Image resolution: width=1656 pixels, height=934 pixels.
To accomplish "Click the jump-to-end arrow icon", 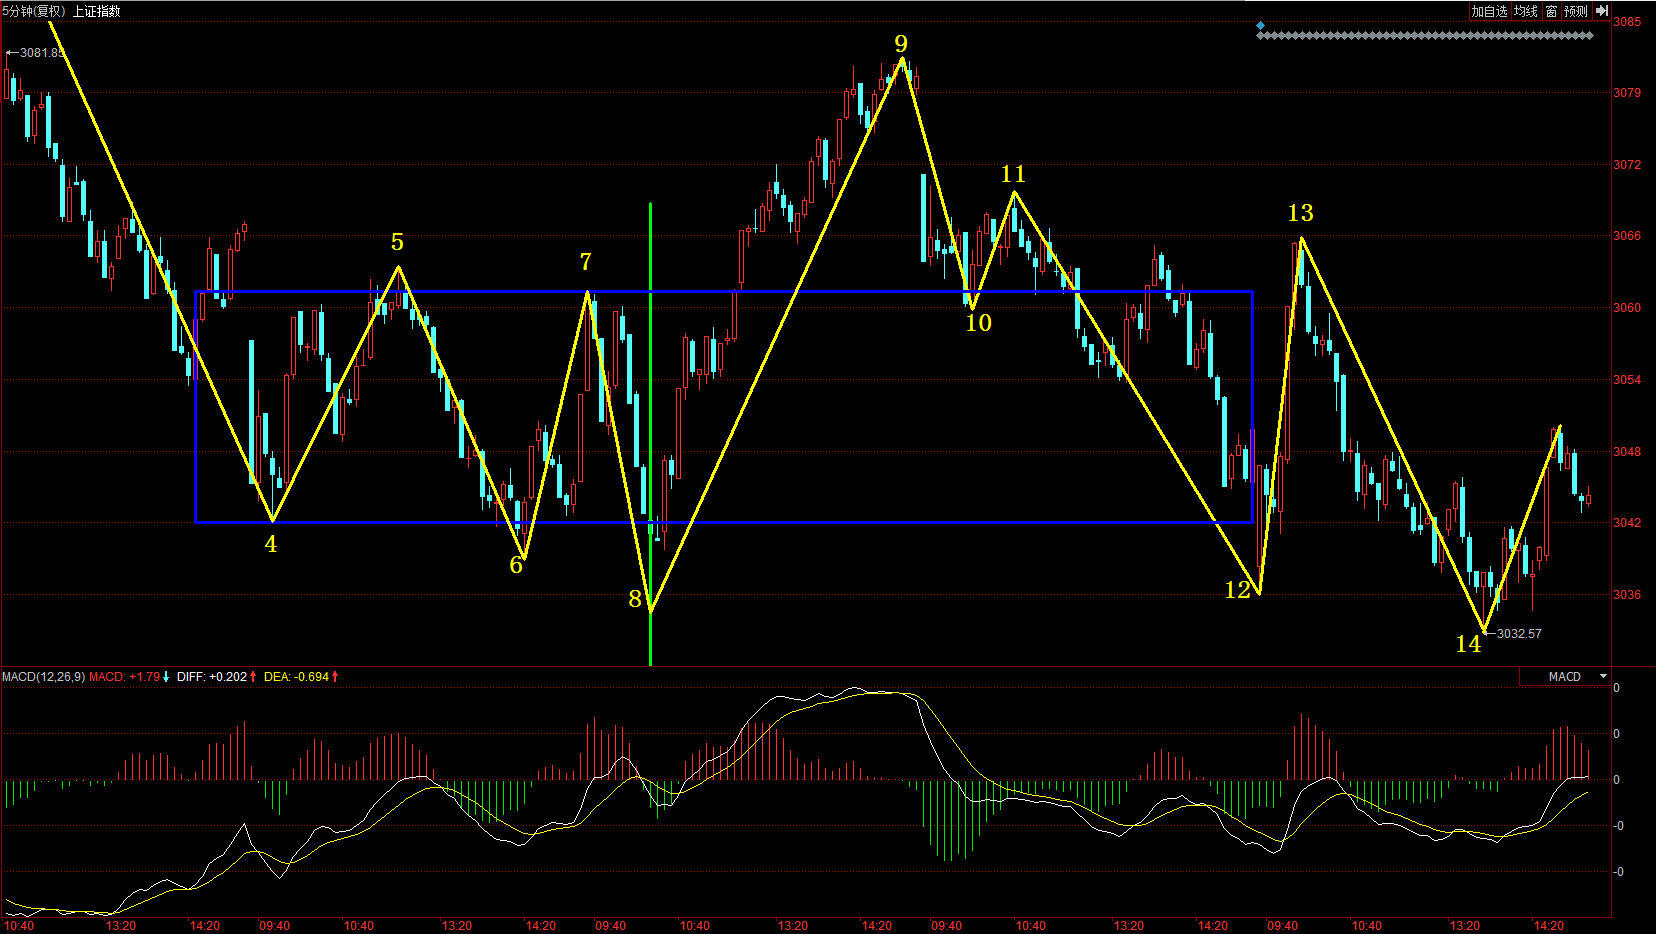I will click(x=1602, y=11).
